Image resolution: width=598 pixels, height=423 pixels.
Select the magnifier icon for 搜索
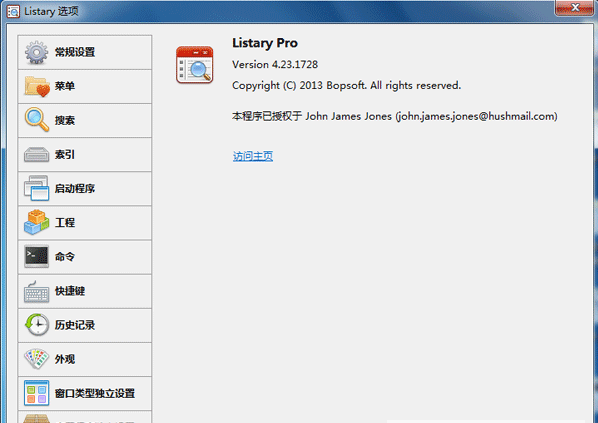tap(37, 120)
